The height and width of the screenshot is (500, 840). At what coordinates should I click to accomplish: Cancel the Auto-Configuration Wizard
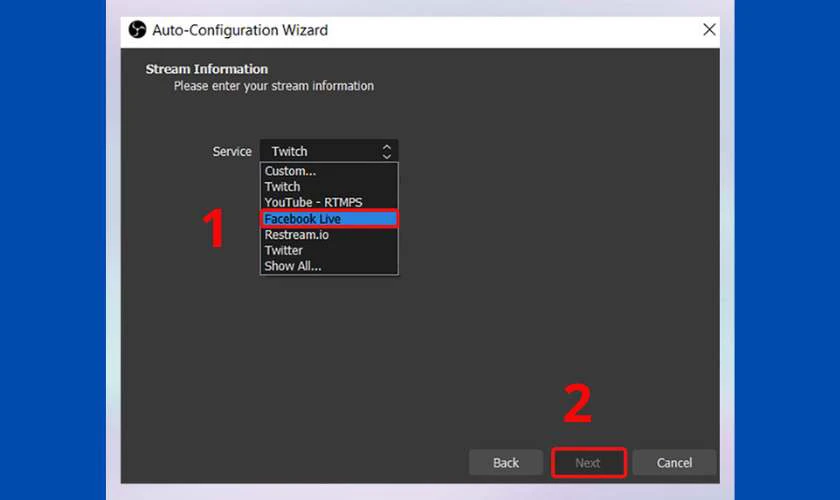674,462
